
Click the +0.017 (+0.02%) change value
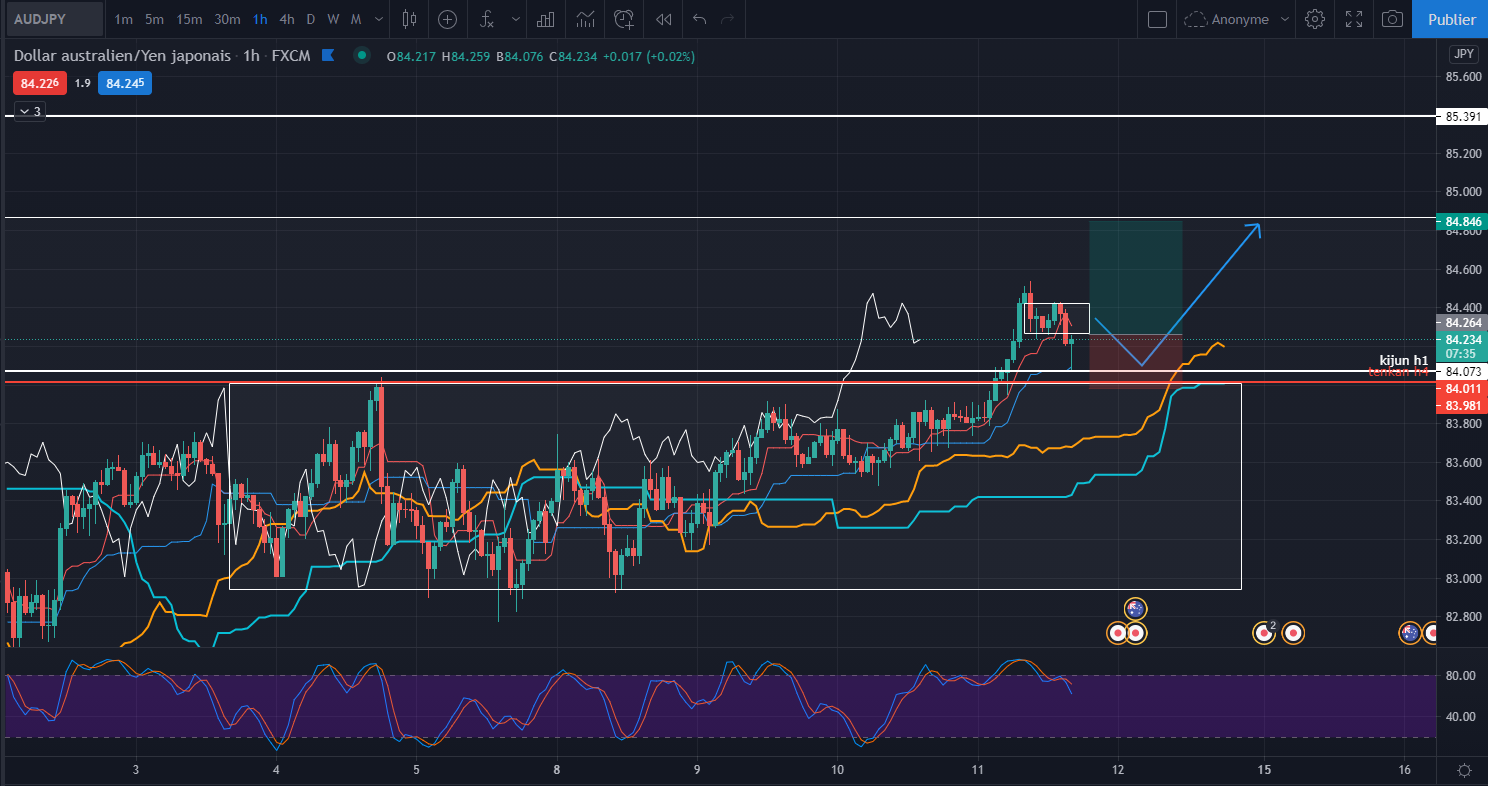pyautogui.click(x=649, y=56)
